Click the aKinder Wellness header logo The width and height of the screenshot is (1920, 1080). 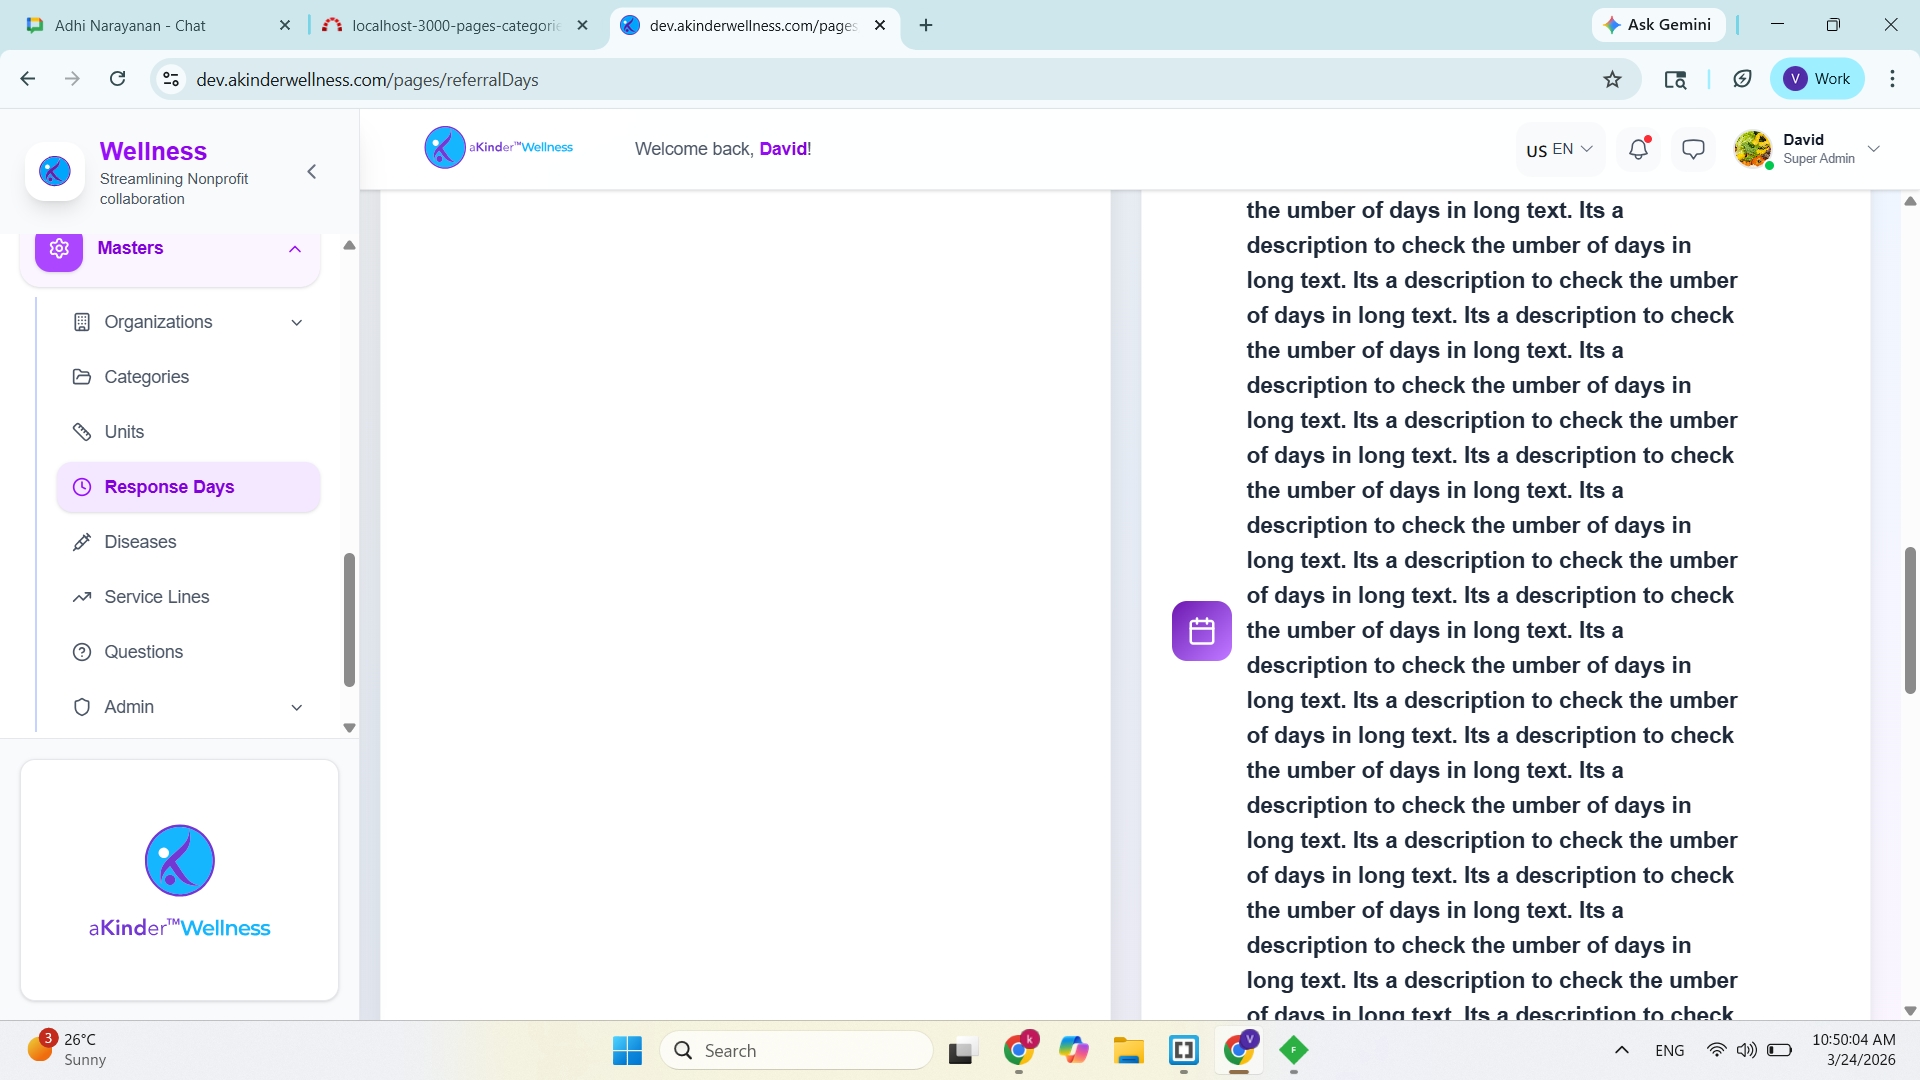(499, 148)
